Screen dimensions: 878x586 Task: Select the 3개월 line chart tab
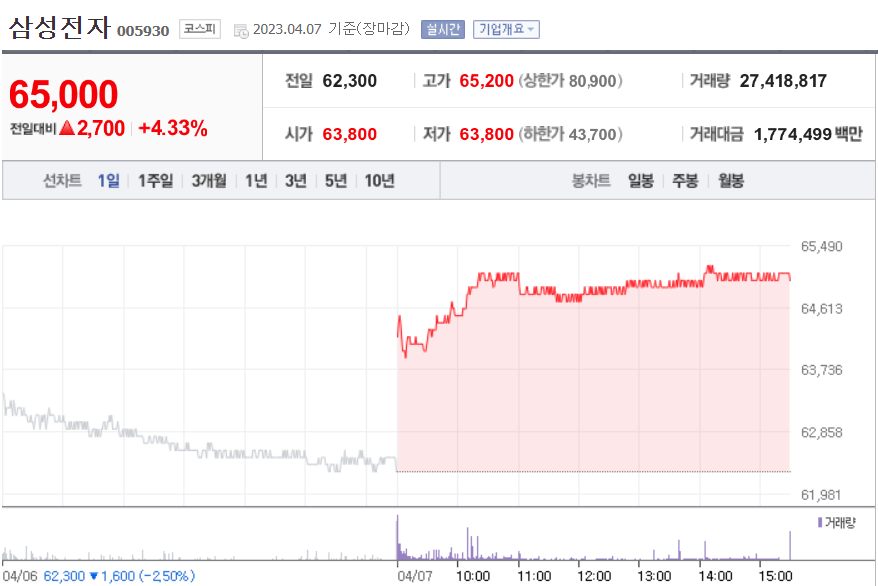(209, 180)
